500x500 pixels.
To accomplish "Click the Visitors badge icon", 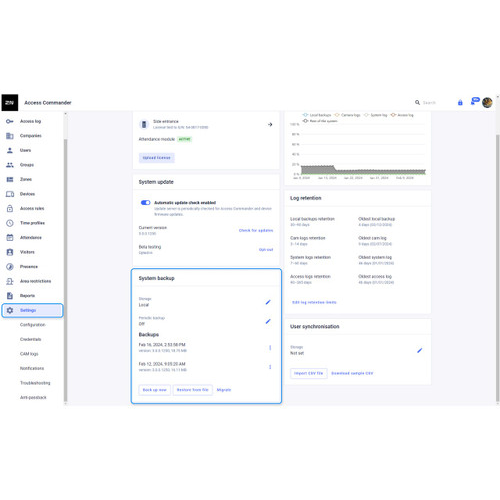I will tap(10, 252).
